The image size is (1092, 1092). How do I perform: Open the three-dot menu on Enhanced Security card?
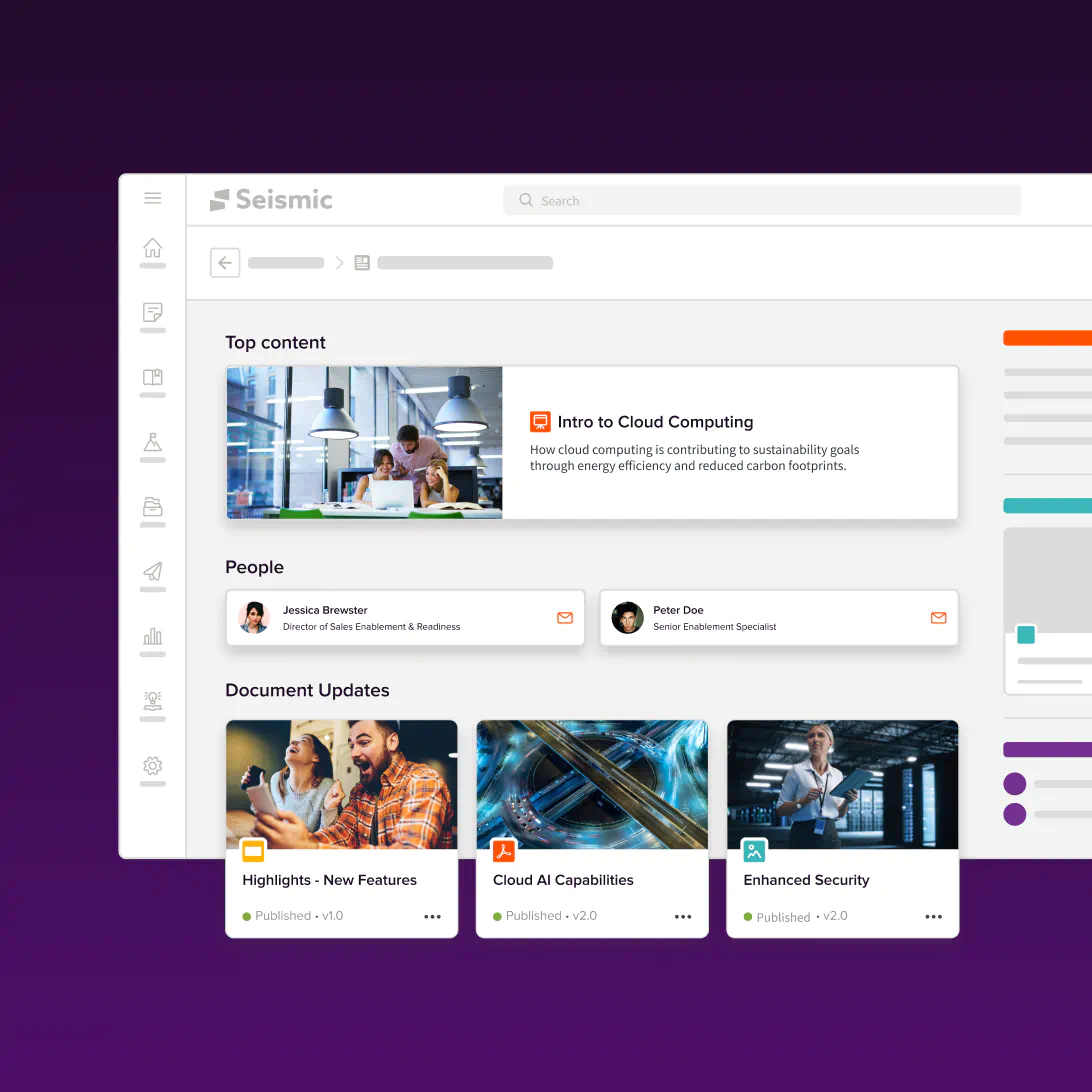[x=933, y=916]
